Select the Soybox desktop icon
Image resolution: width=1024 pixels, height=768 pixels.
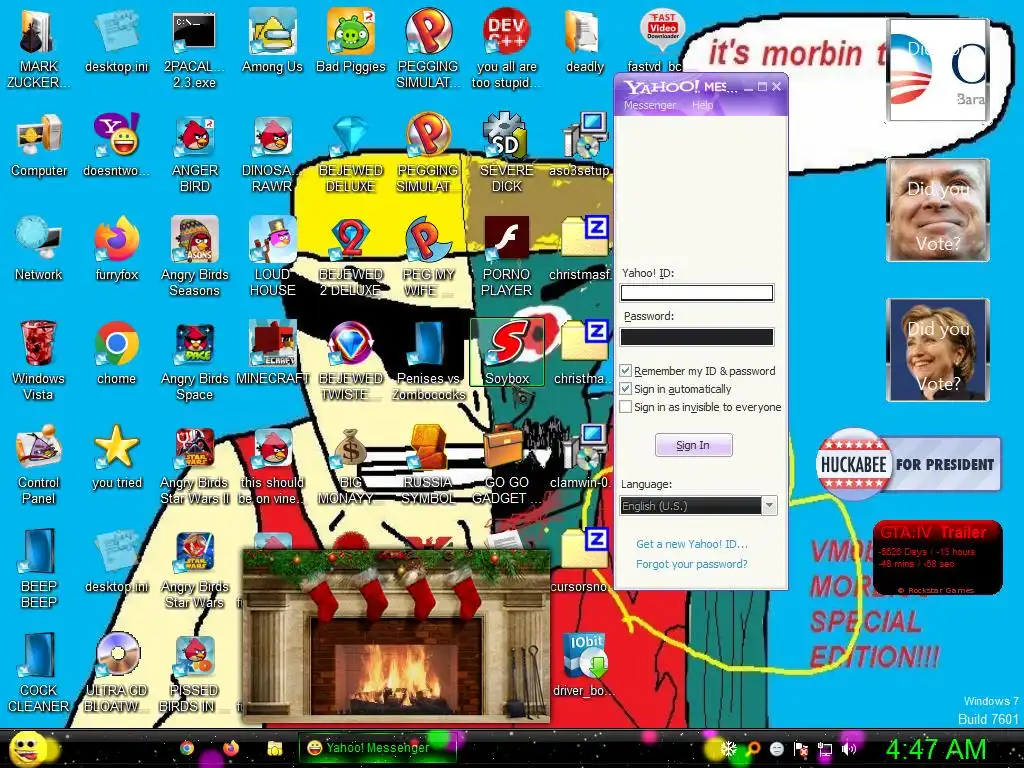pyautogui.click(x=507, y=353)
